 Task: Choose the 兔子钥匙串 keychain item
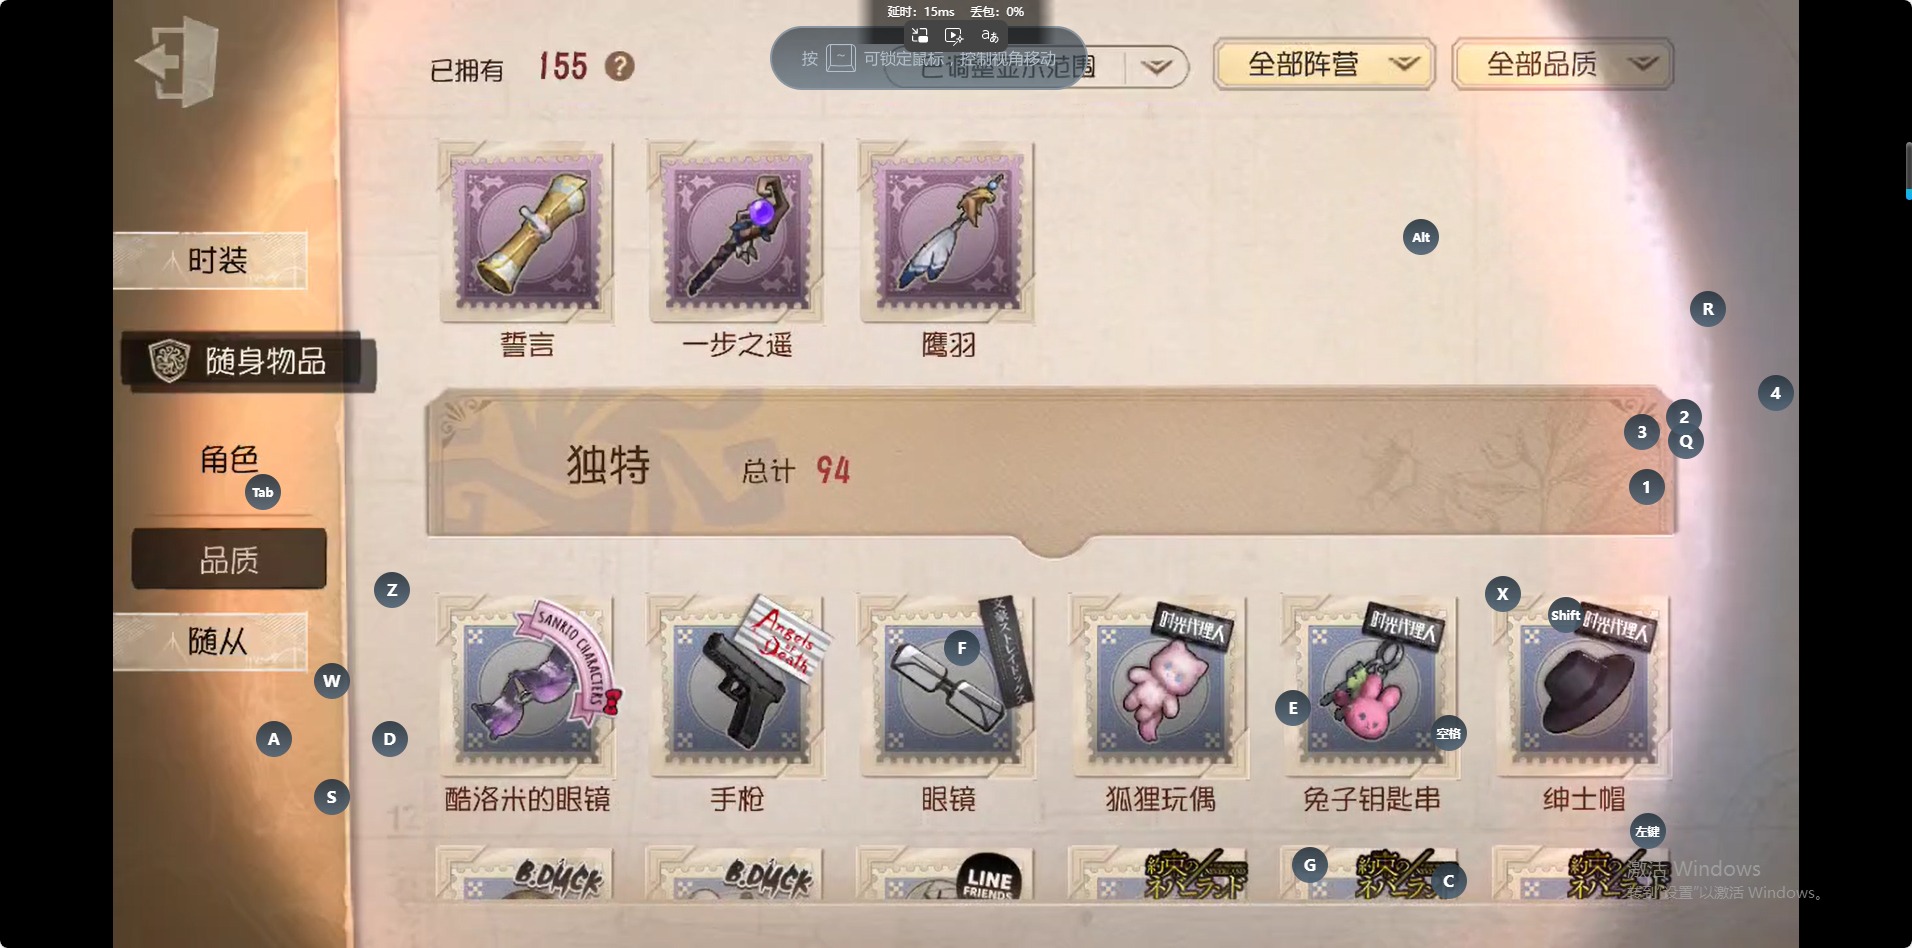coord(1371,686)
